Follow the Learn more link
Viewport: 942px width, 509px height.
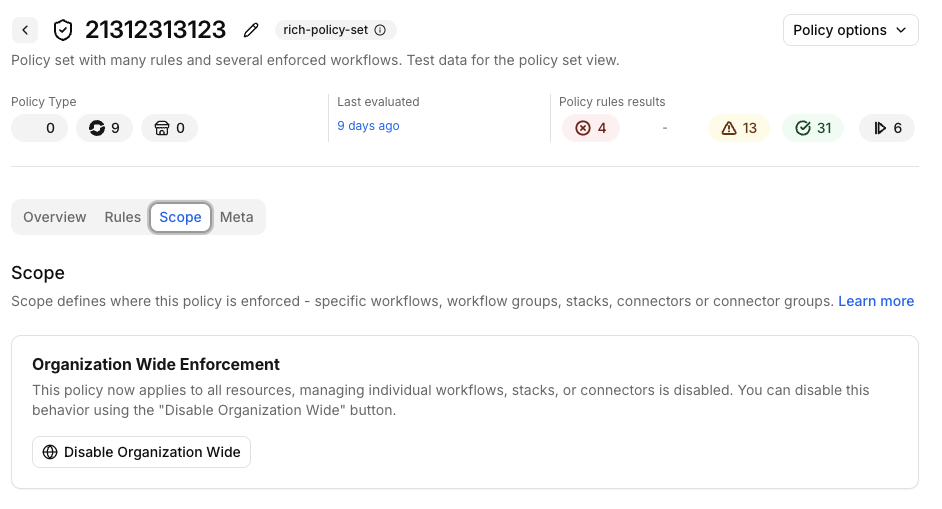[x=876, y=301]
